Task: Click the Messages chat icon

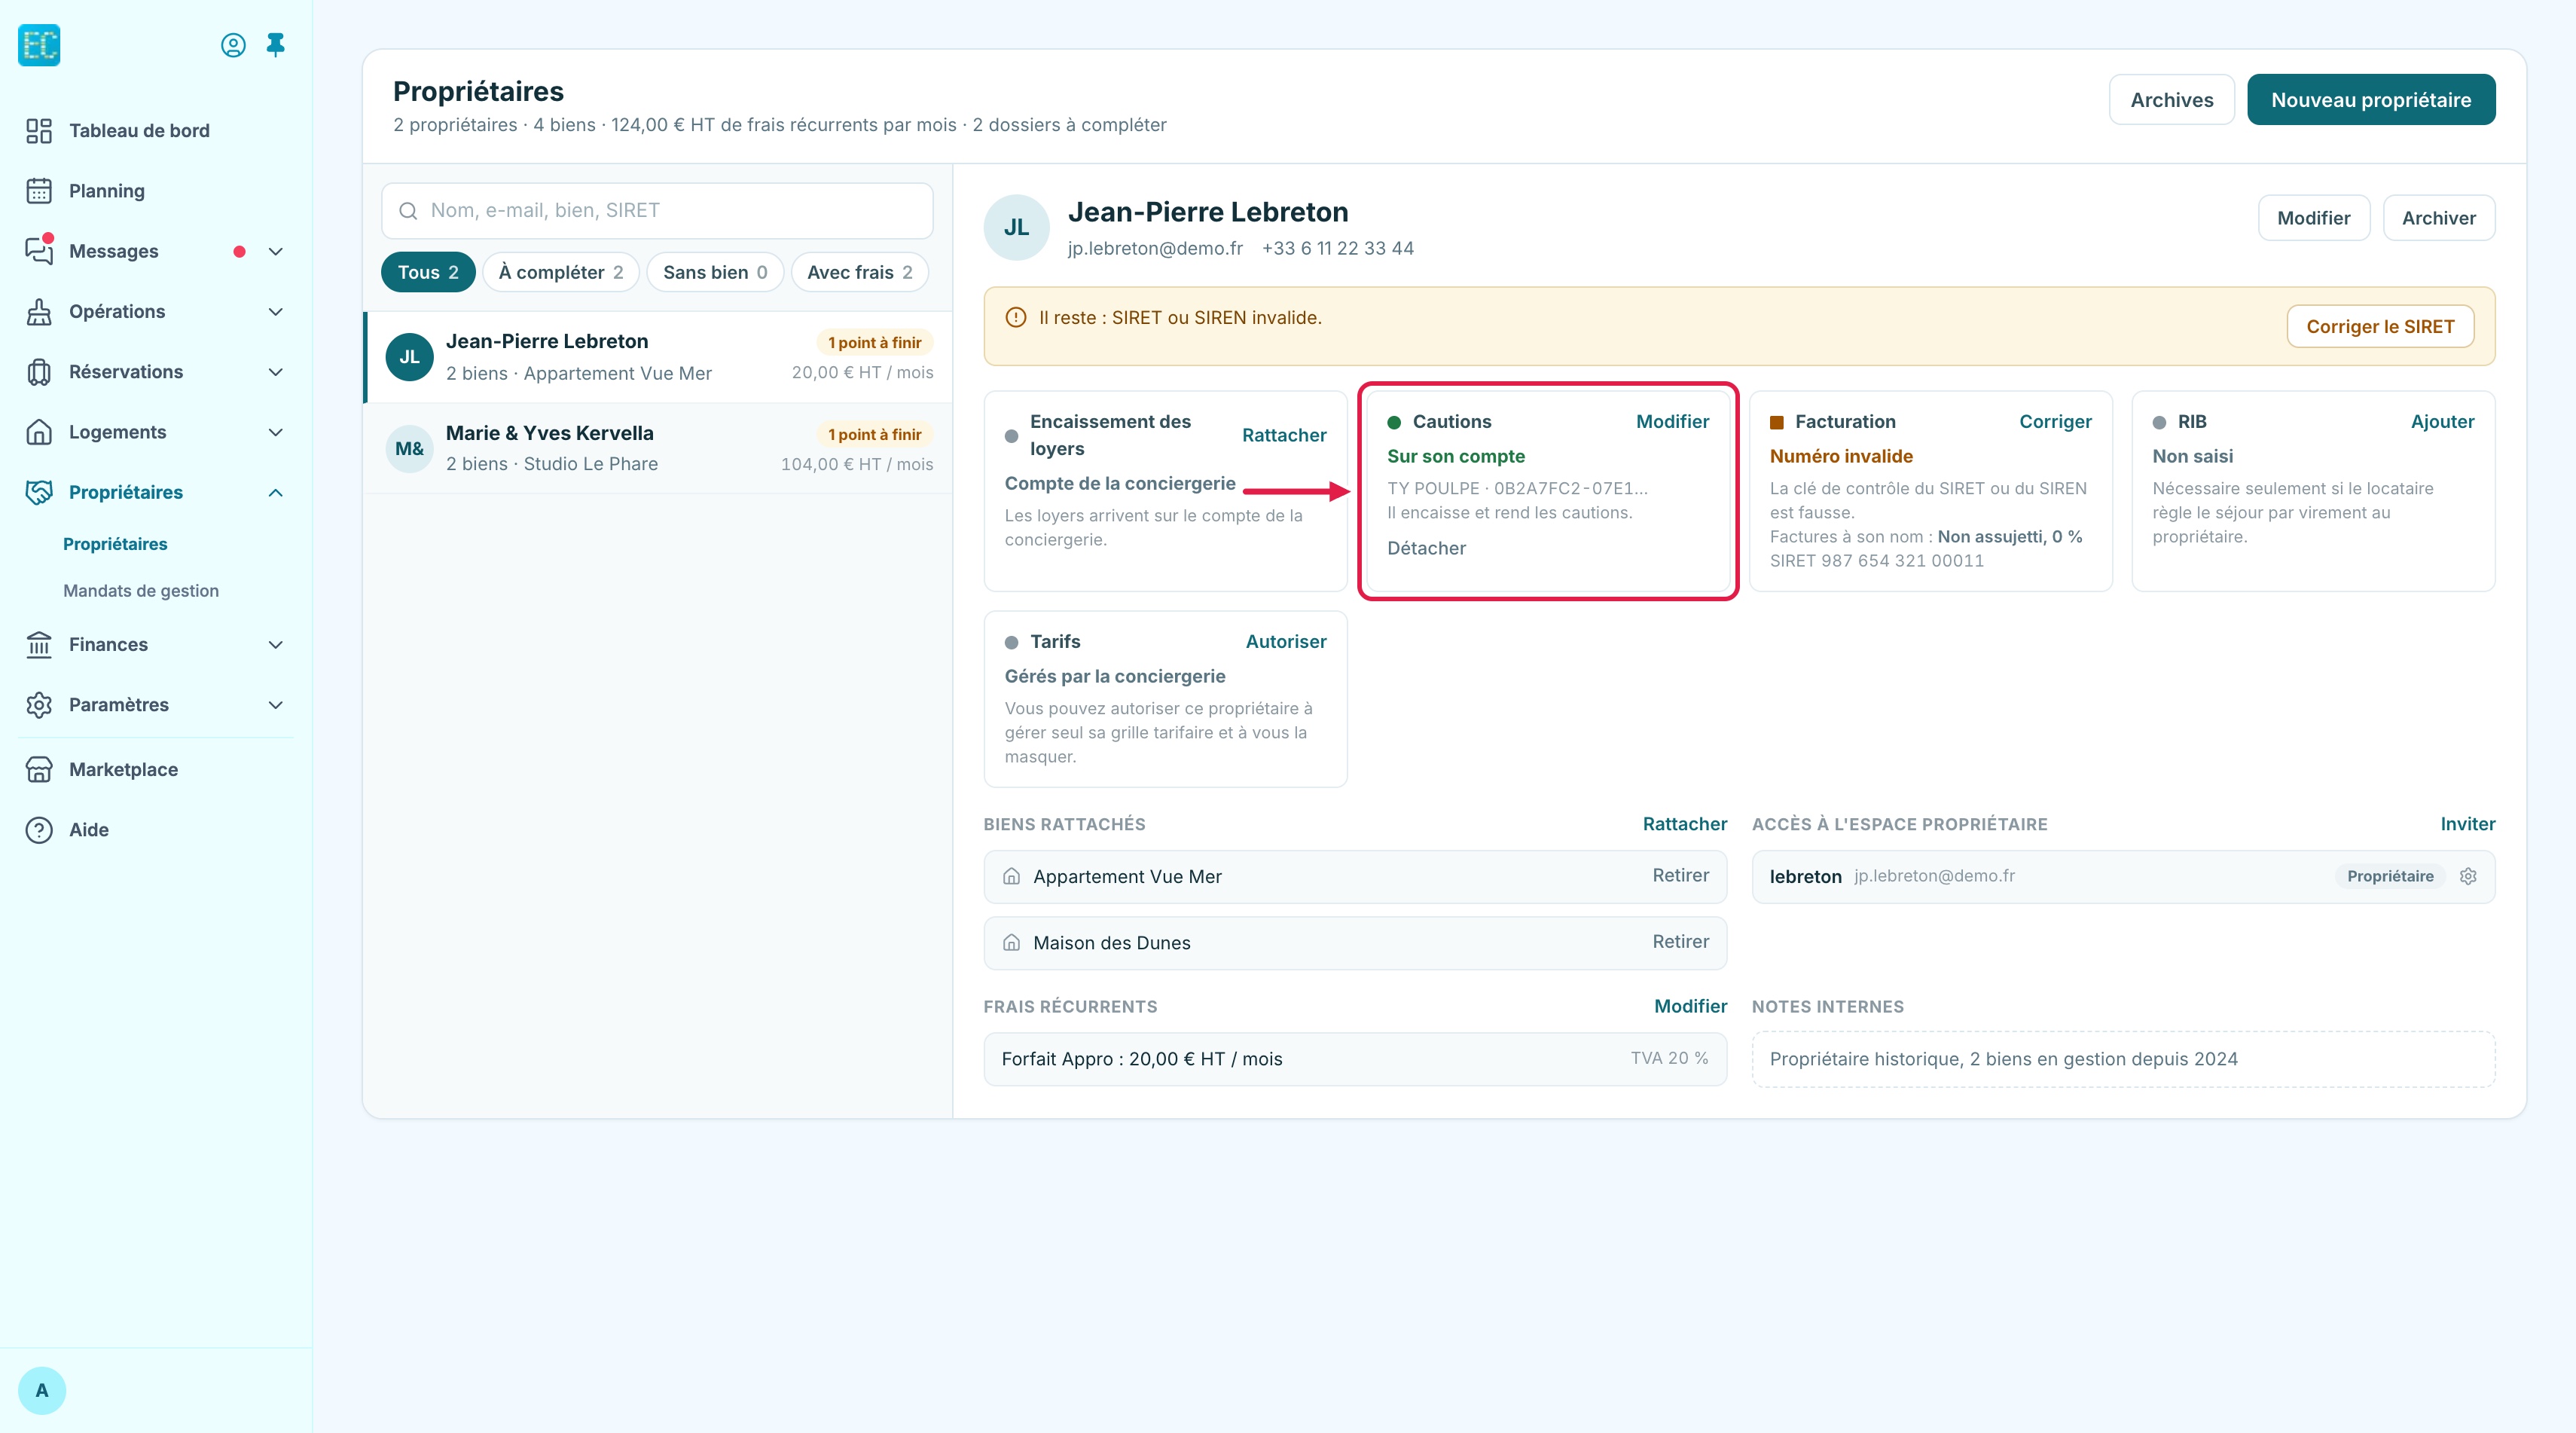Action: click(x=39, y=251)
